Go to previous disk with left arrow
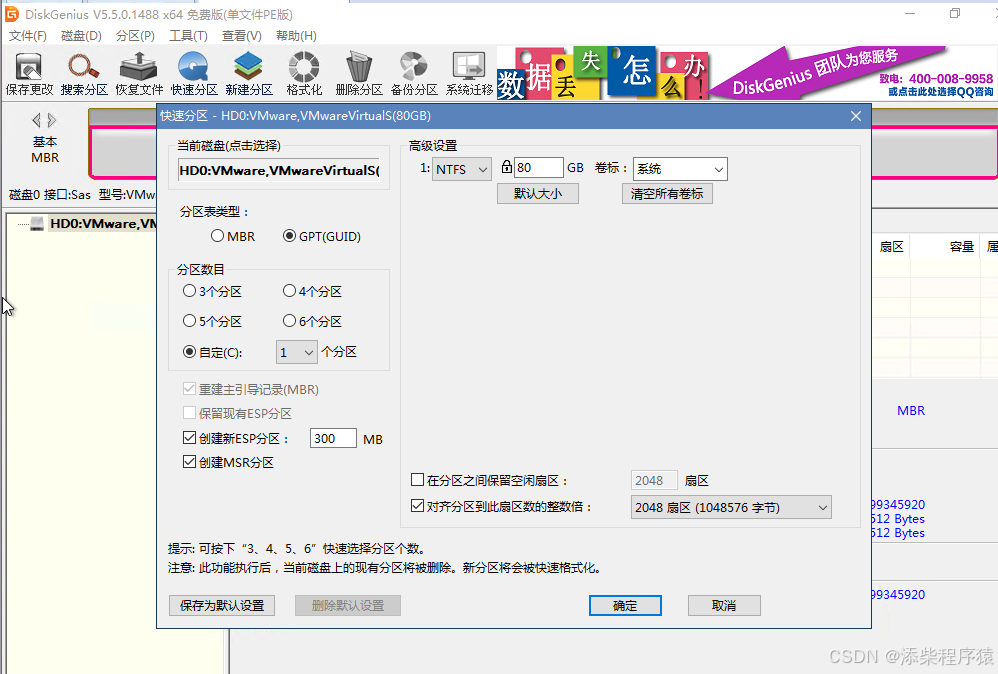Viewport: 998px width, 674px height. [x=36, y=120]
